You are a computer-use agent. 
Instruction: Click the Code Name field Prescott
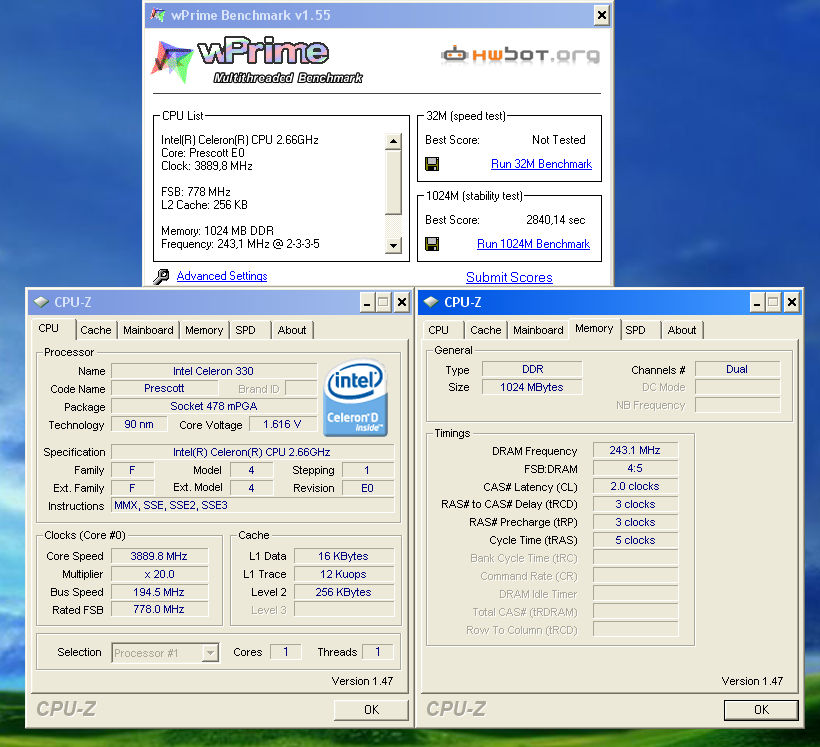coord(164,388)
